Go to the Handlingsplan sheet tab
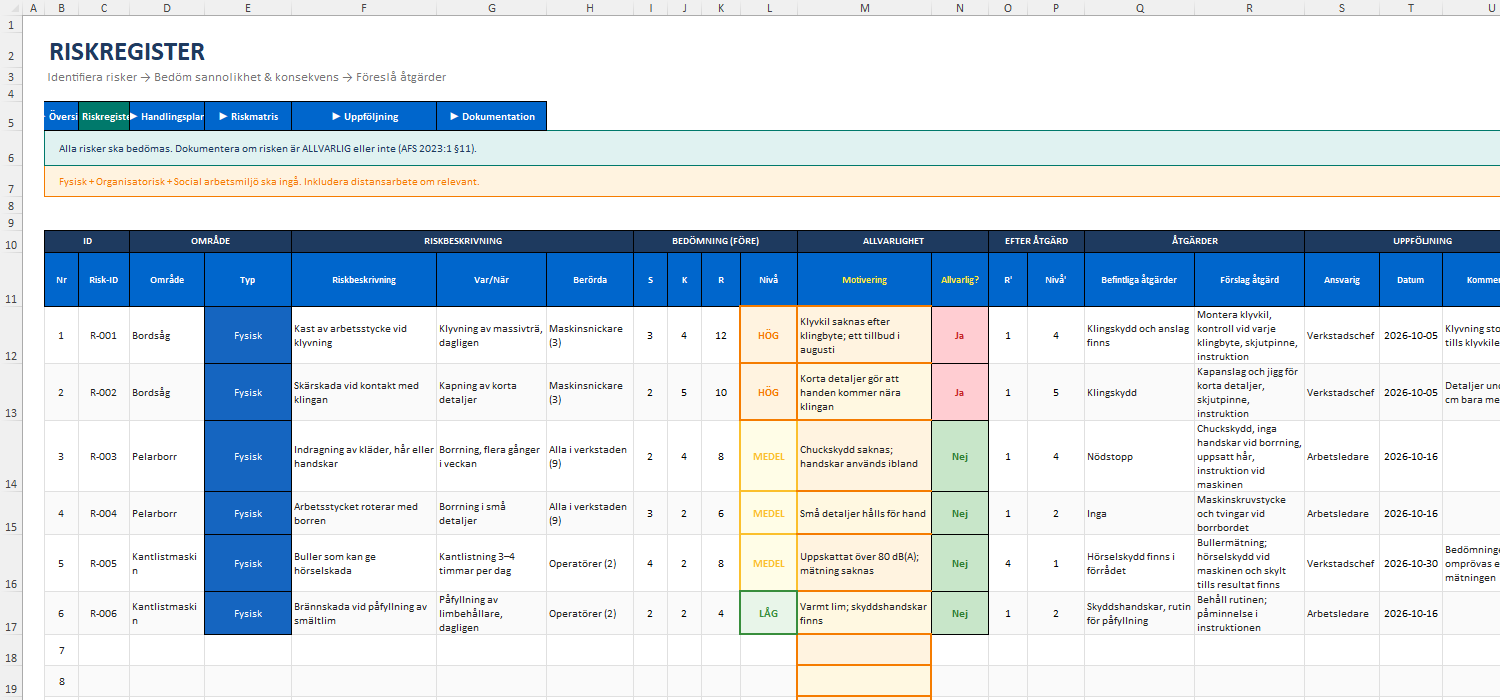Viewport: 1500px width, 700px height. 167,116
